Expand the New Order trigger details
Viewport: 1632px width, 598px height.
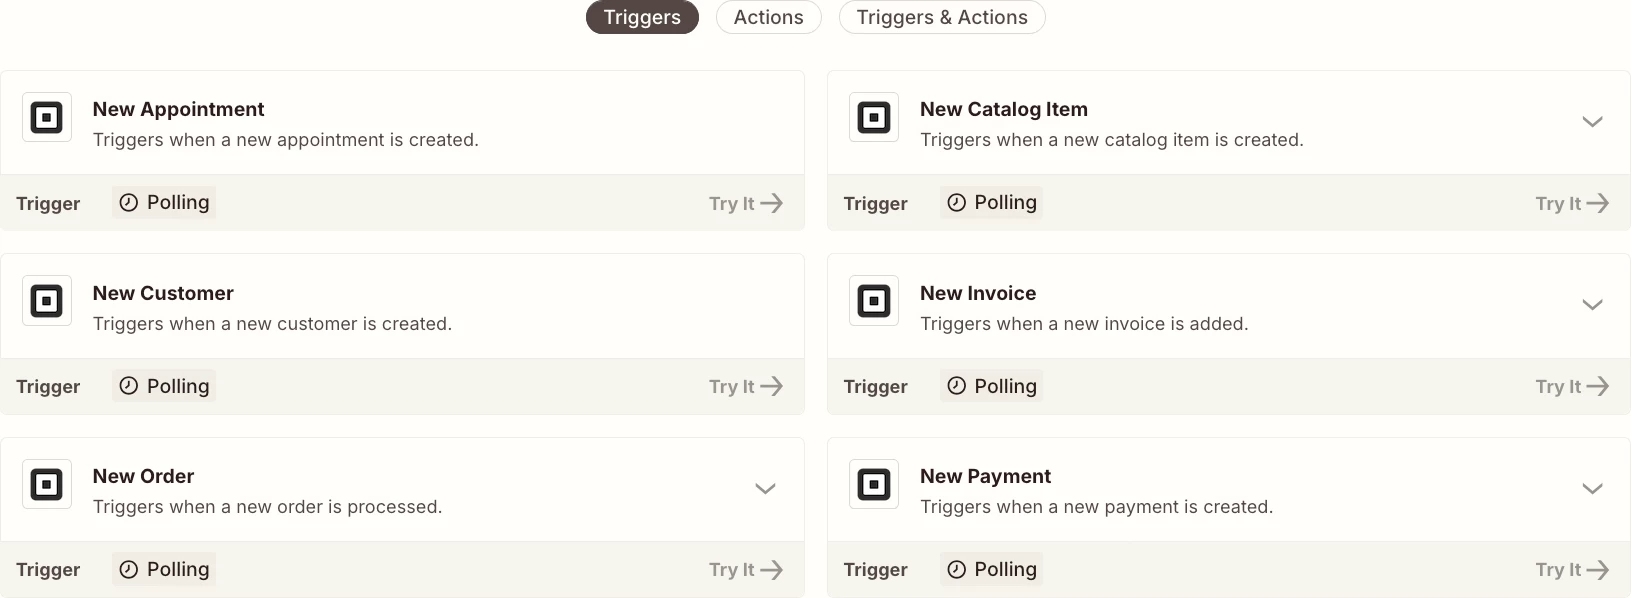765,489
